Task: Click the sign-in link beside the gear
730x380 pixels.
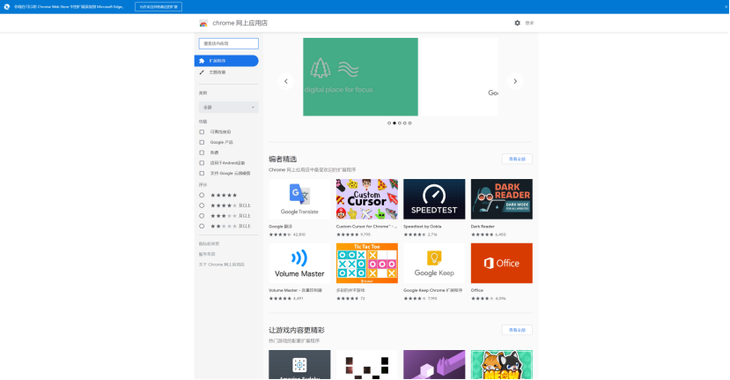Action: pyautogui.click(x=529, y=23)
